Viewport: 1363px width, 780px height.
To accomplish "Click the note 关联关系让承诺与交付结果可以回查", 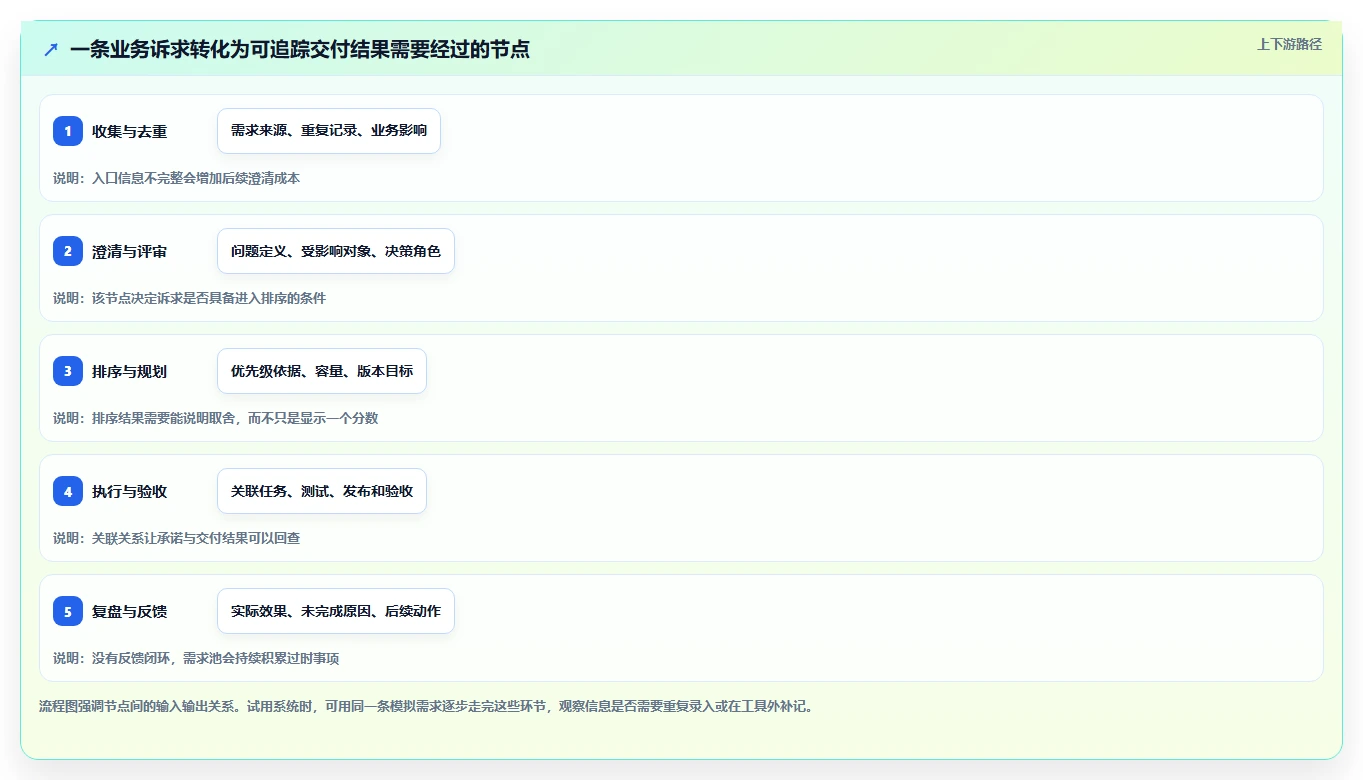I will (x=176, y=538).
